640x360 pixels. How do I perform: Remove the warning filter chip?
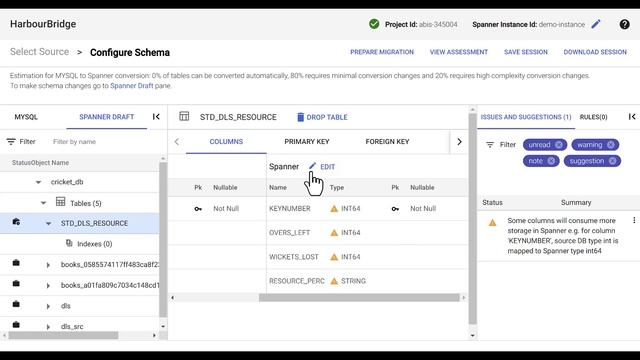[610, 144]
